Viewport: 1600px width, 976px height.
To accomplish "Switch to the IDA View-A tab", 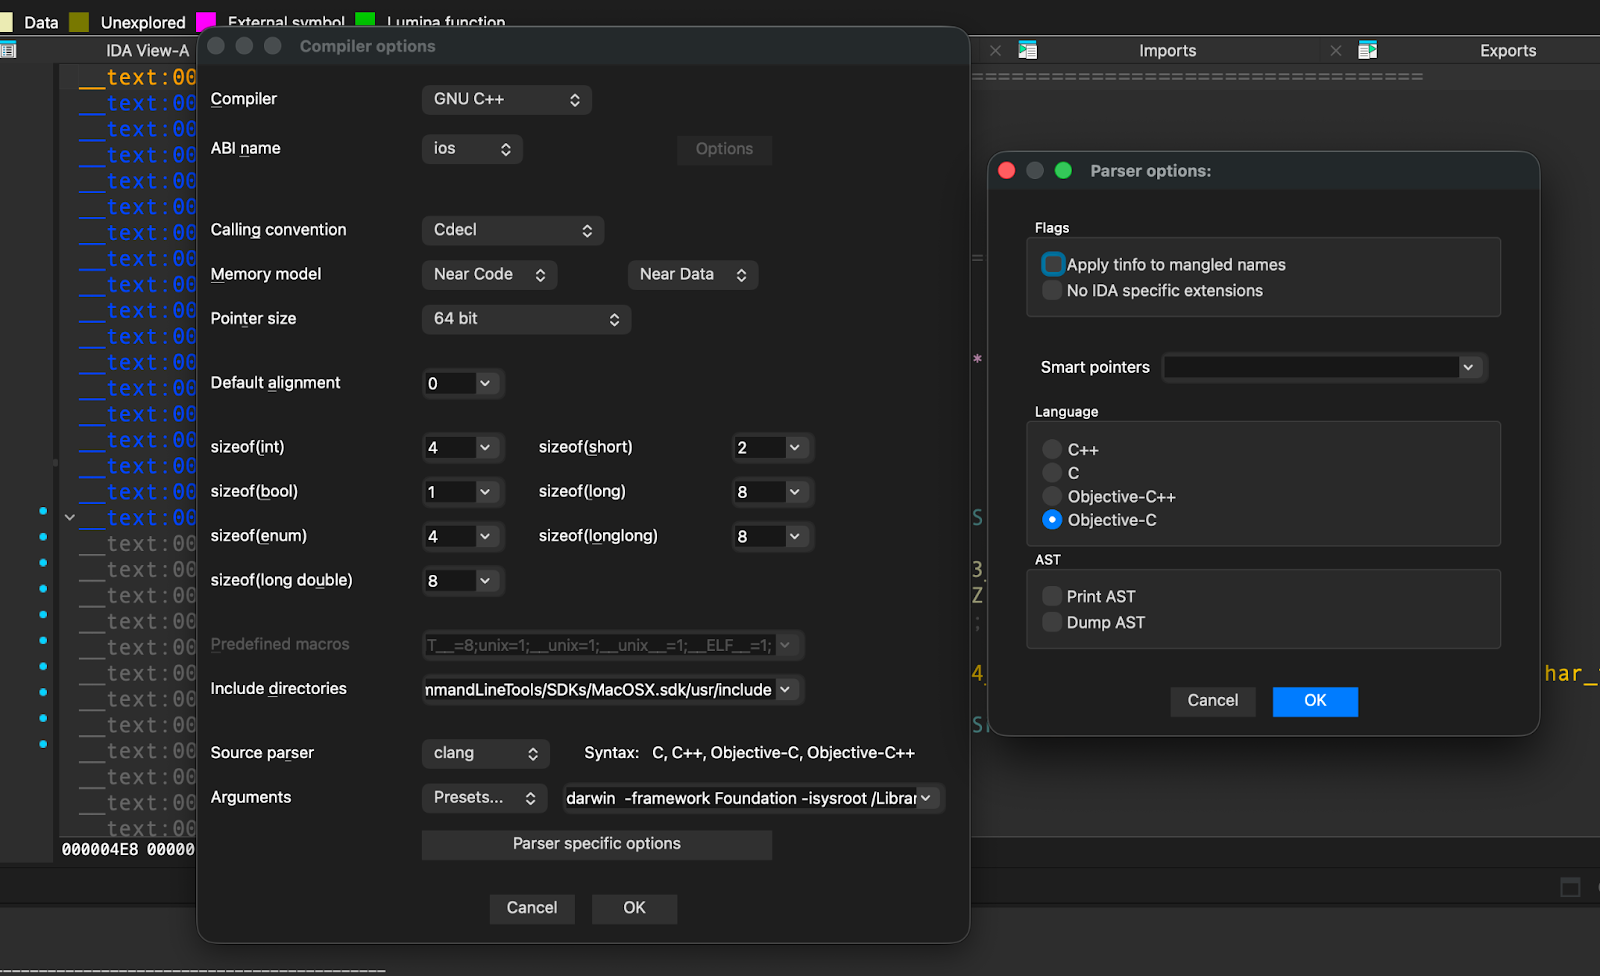I will (147, 50).
